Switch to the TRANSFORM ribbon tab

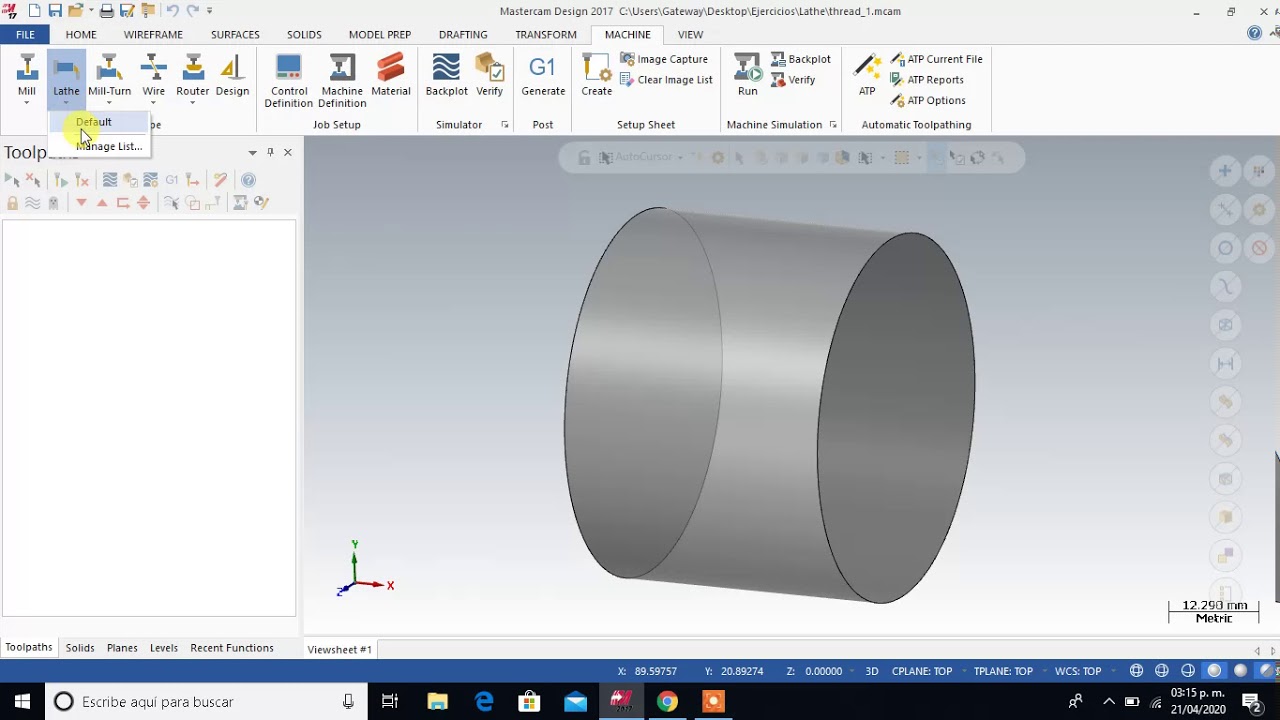[x=546, y=34]
